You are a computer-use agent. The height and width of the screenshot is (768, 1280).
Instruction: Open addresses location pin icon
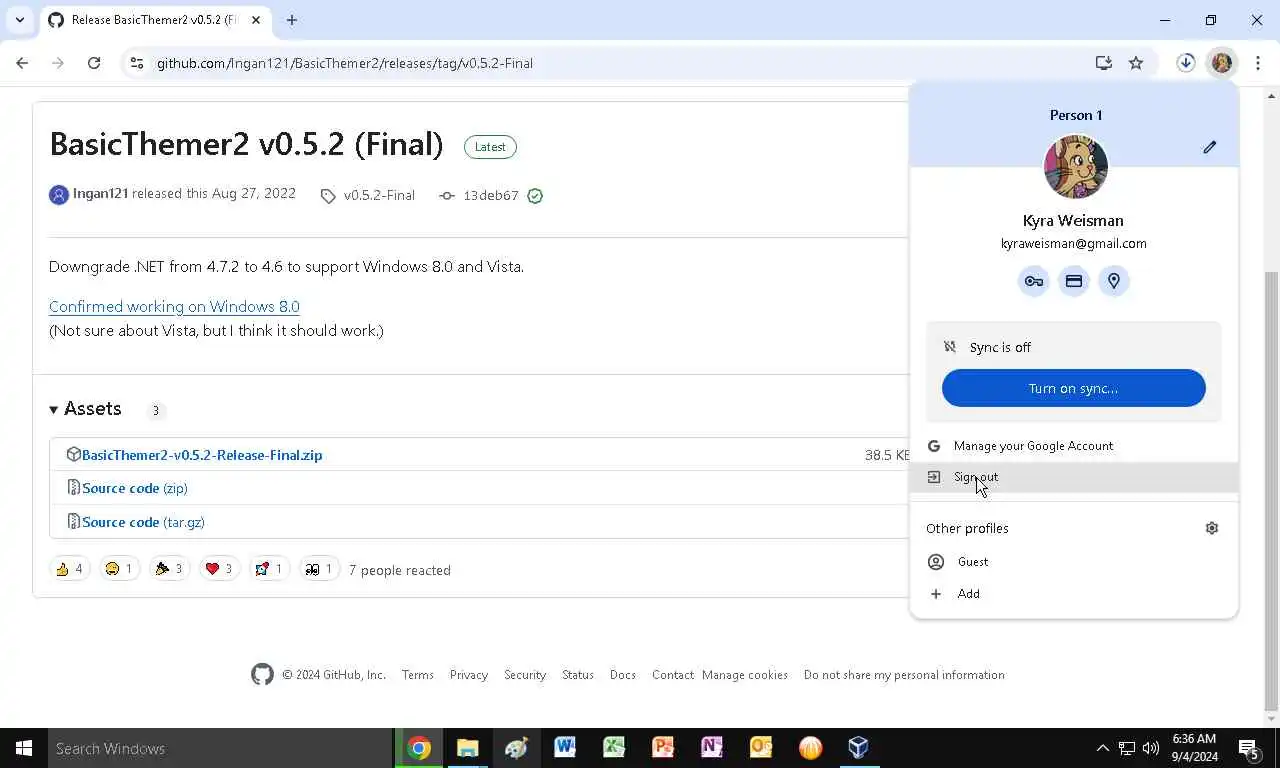[1114, 281]
